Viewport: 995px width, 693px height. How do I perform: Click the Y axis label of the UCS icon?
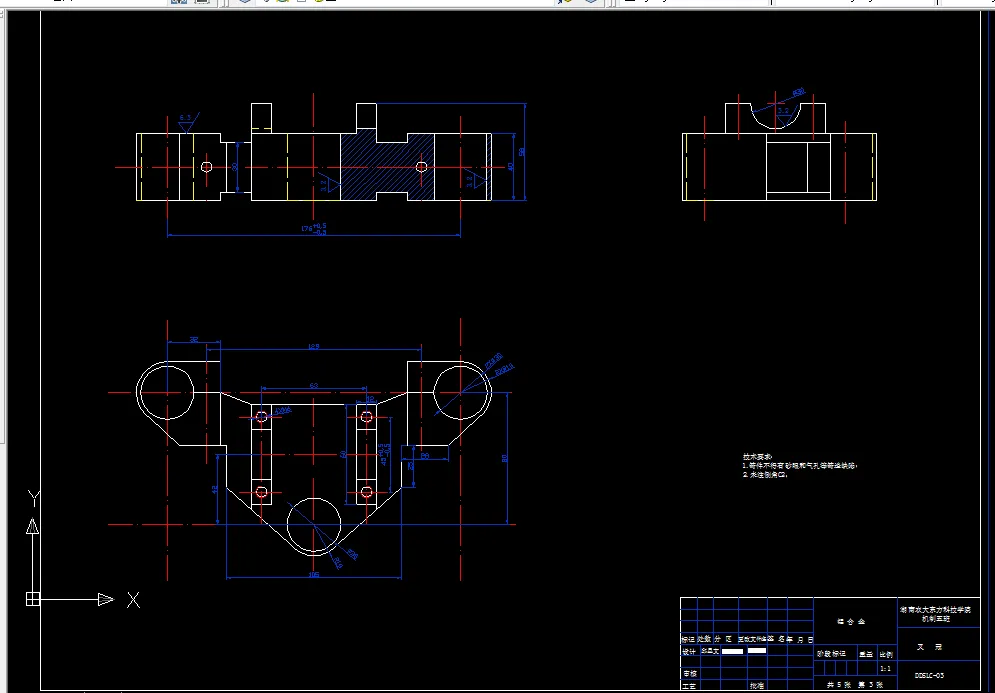point(34,499)
